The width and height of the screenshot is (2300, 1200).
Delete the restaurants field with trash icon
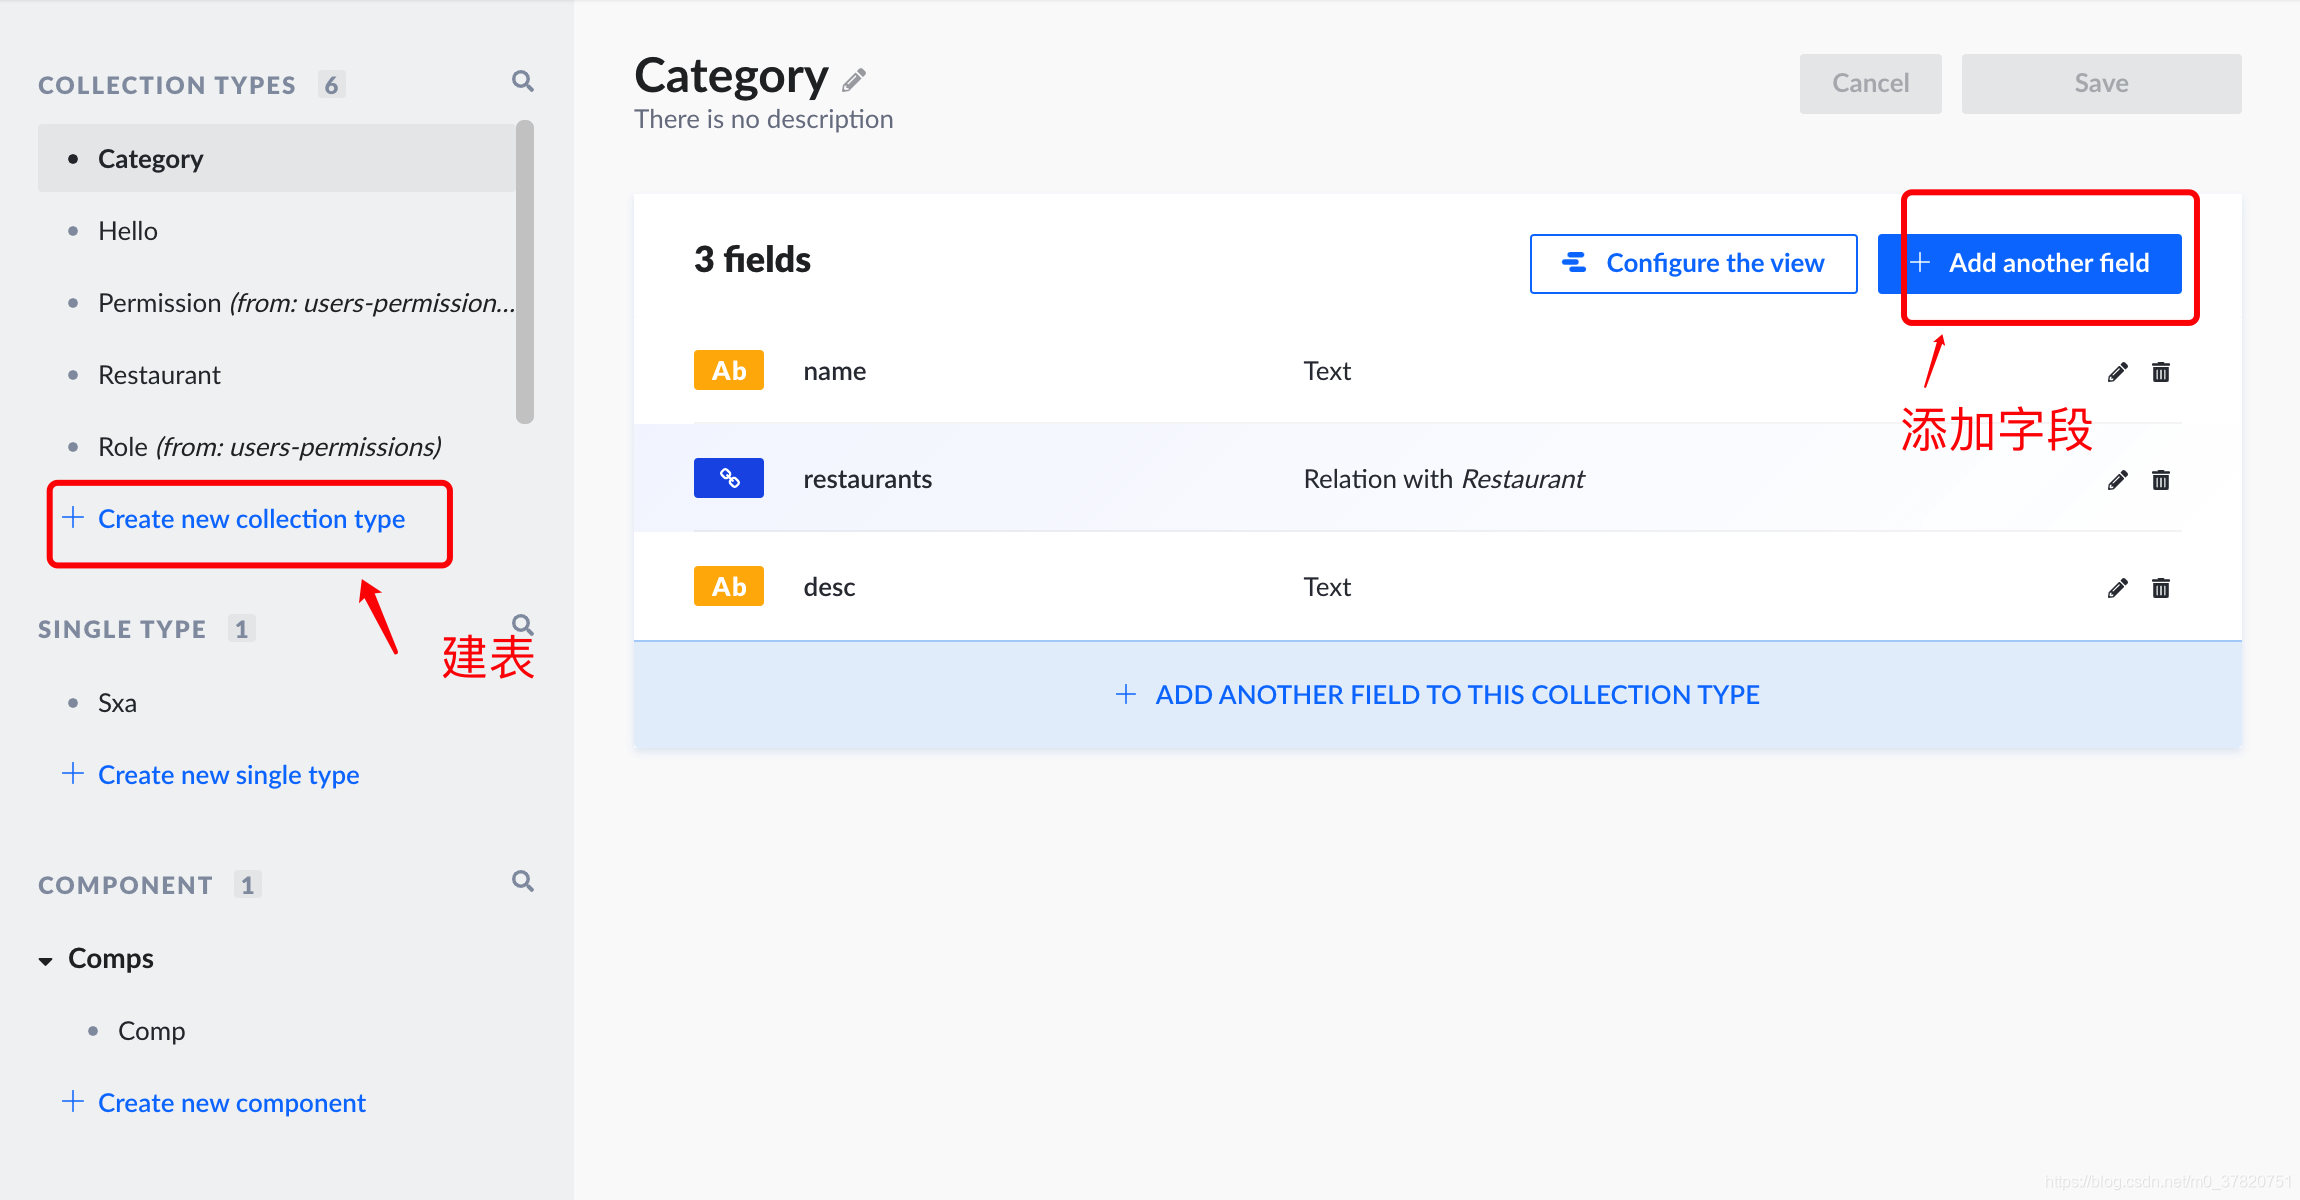click(2161, 480)
